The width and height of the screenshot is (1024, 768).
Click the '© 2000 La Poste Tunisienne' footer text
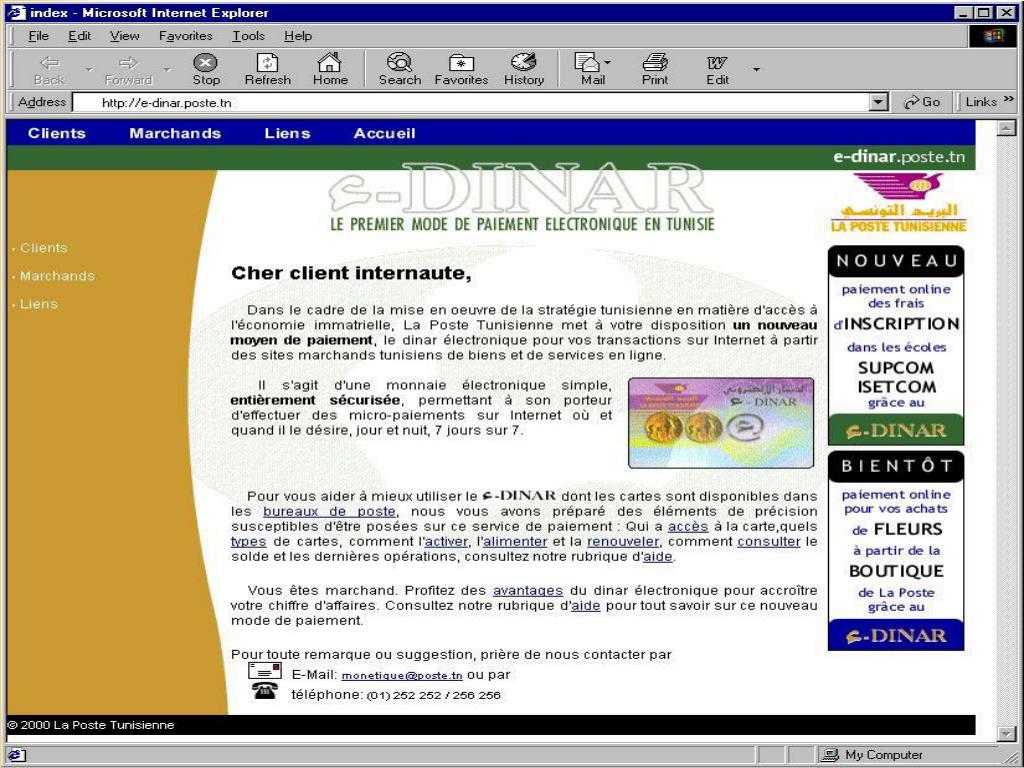tap(91, 726)
